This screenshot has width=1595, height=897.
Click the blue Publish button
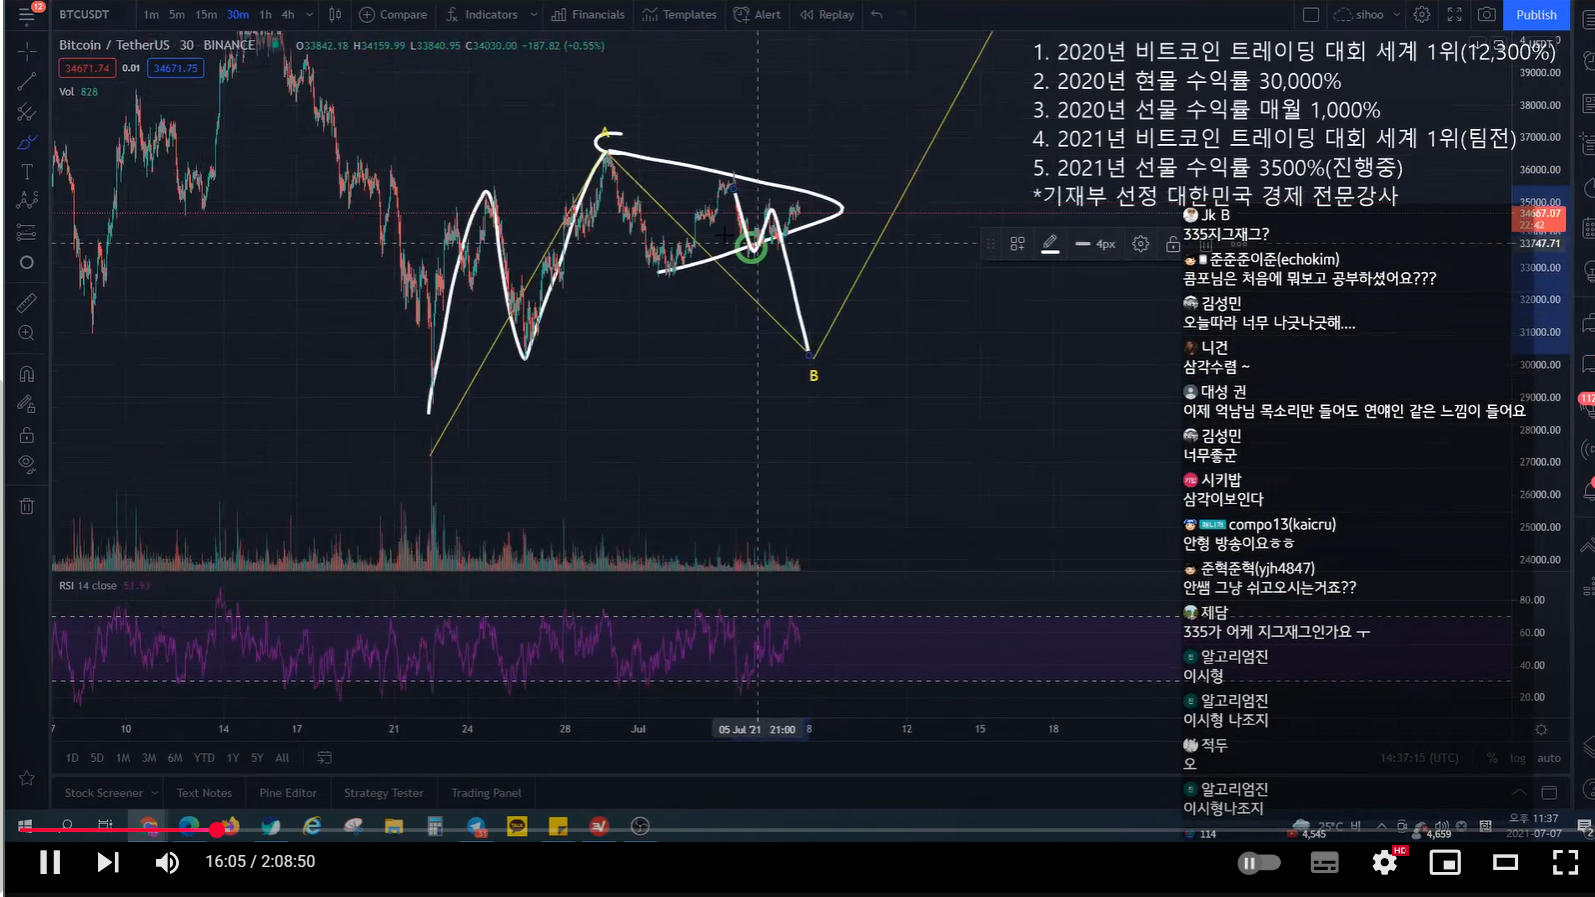pyautogui.click(x=1536, y=15)
